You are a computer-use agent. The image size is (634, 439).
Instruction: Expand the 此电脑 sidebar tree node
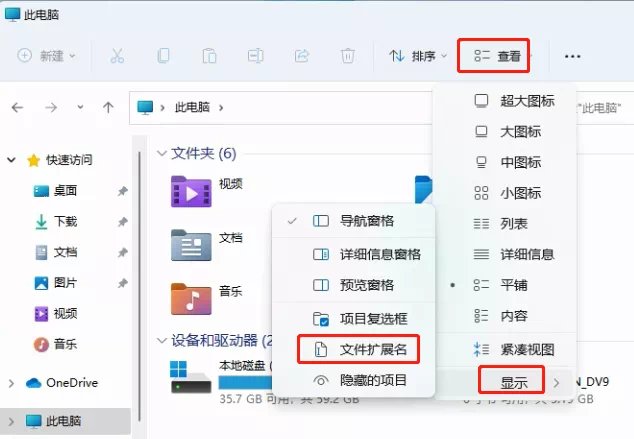tap(11, 422)
